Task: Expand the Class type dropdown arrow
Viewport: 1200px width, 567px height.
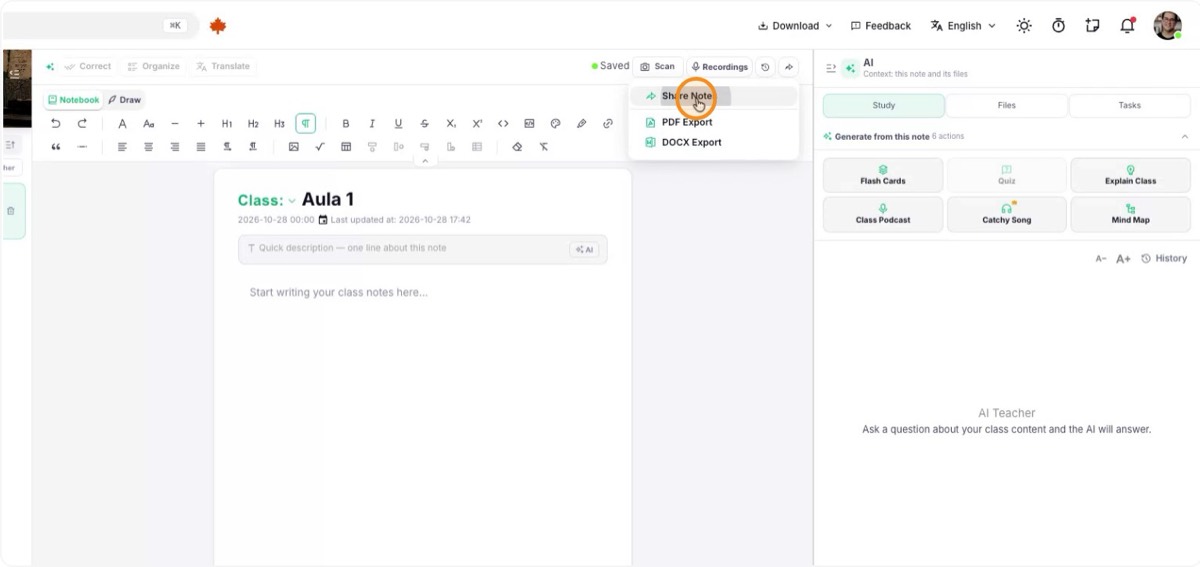Action: coord(292,201)
